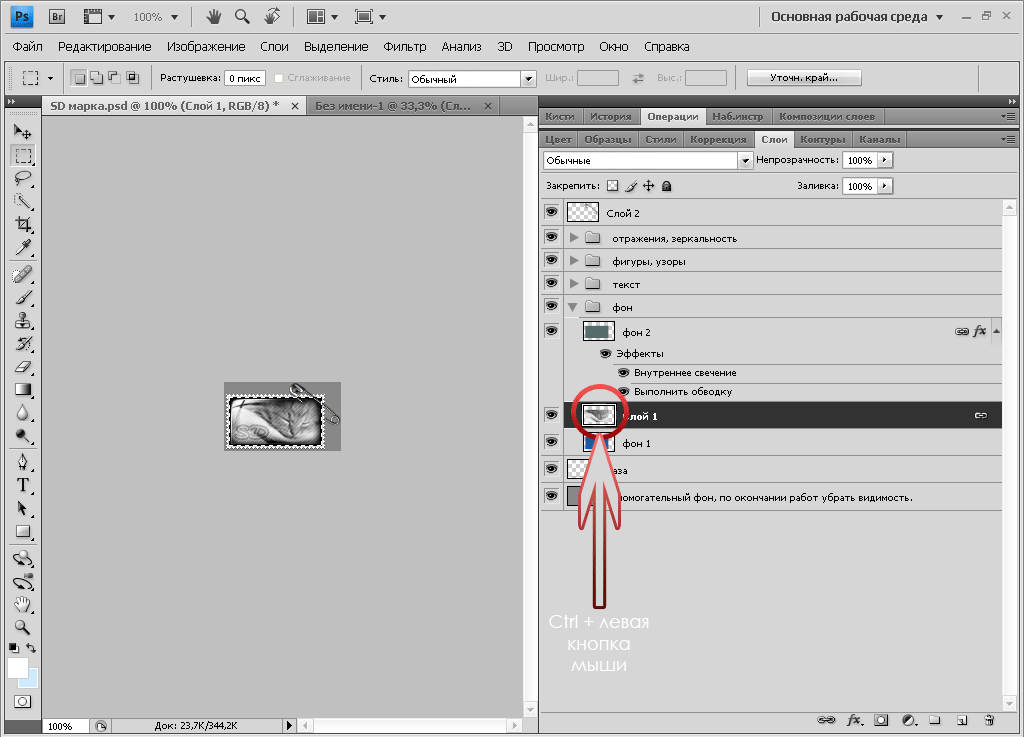
Task: Launch Adobe Bridge
Action: click(x=57, y=17)
